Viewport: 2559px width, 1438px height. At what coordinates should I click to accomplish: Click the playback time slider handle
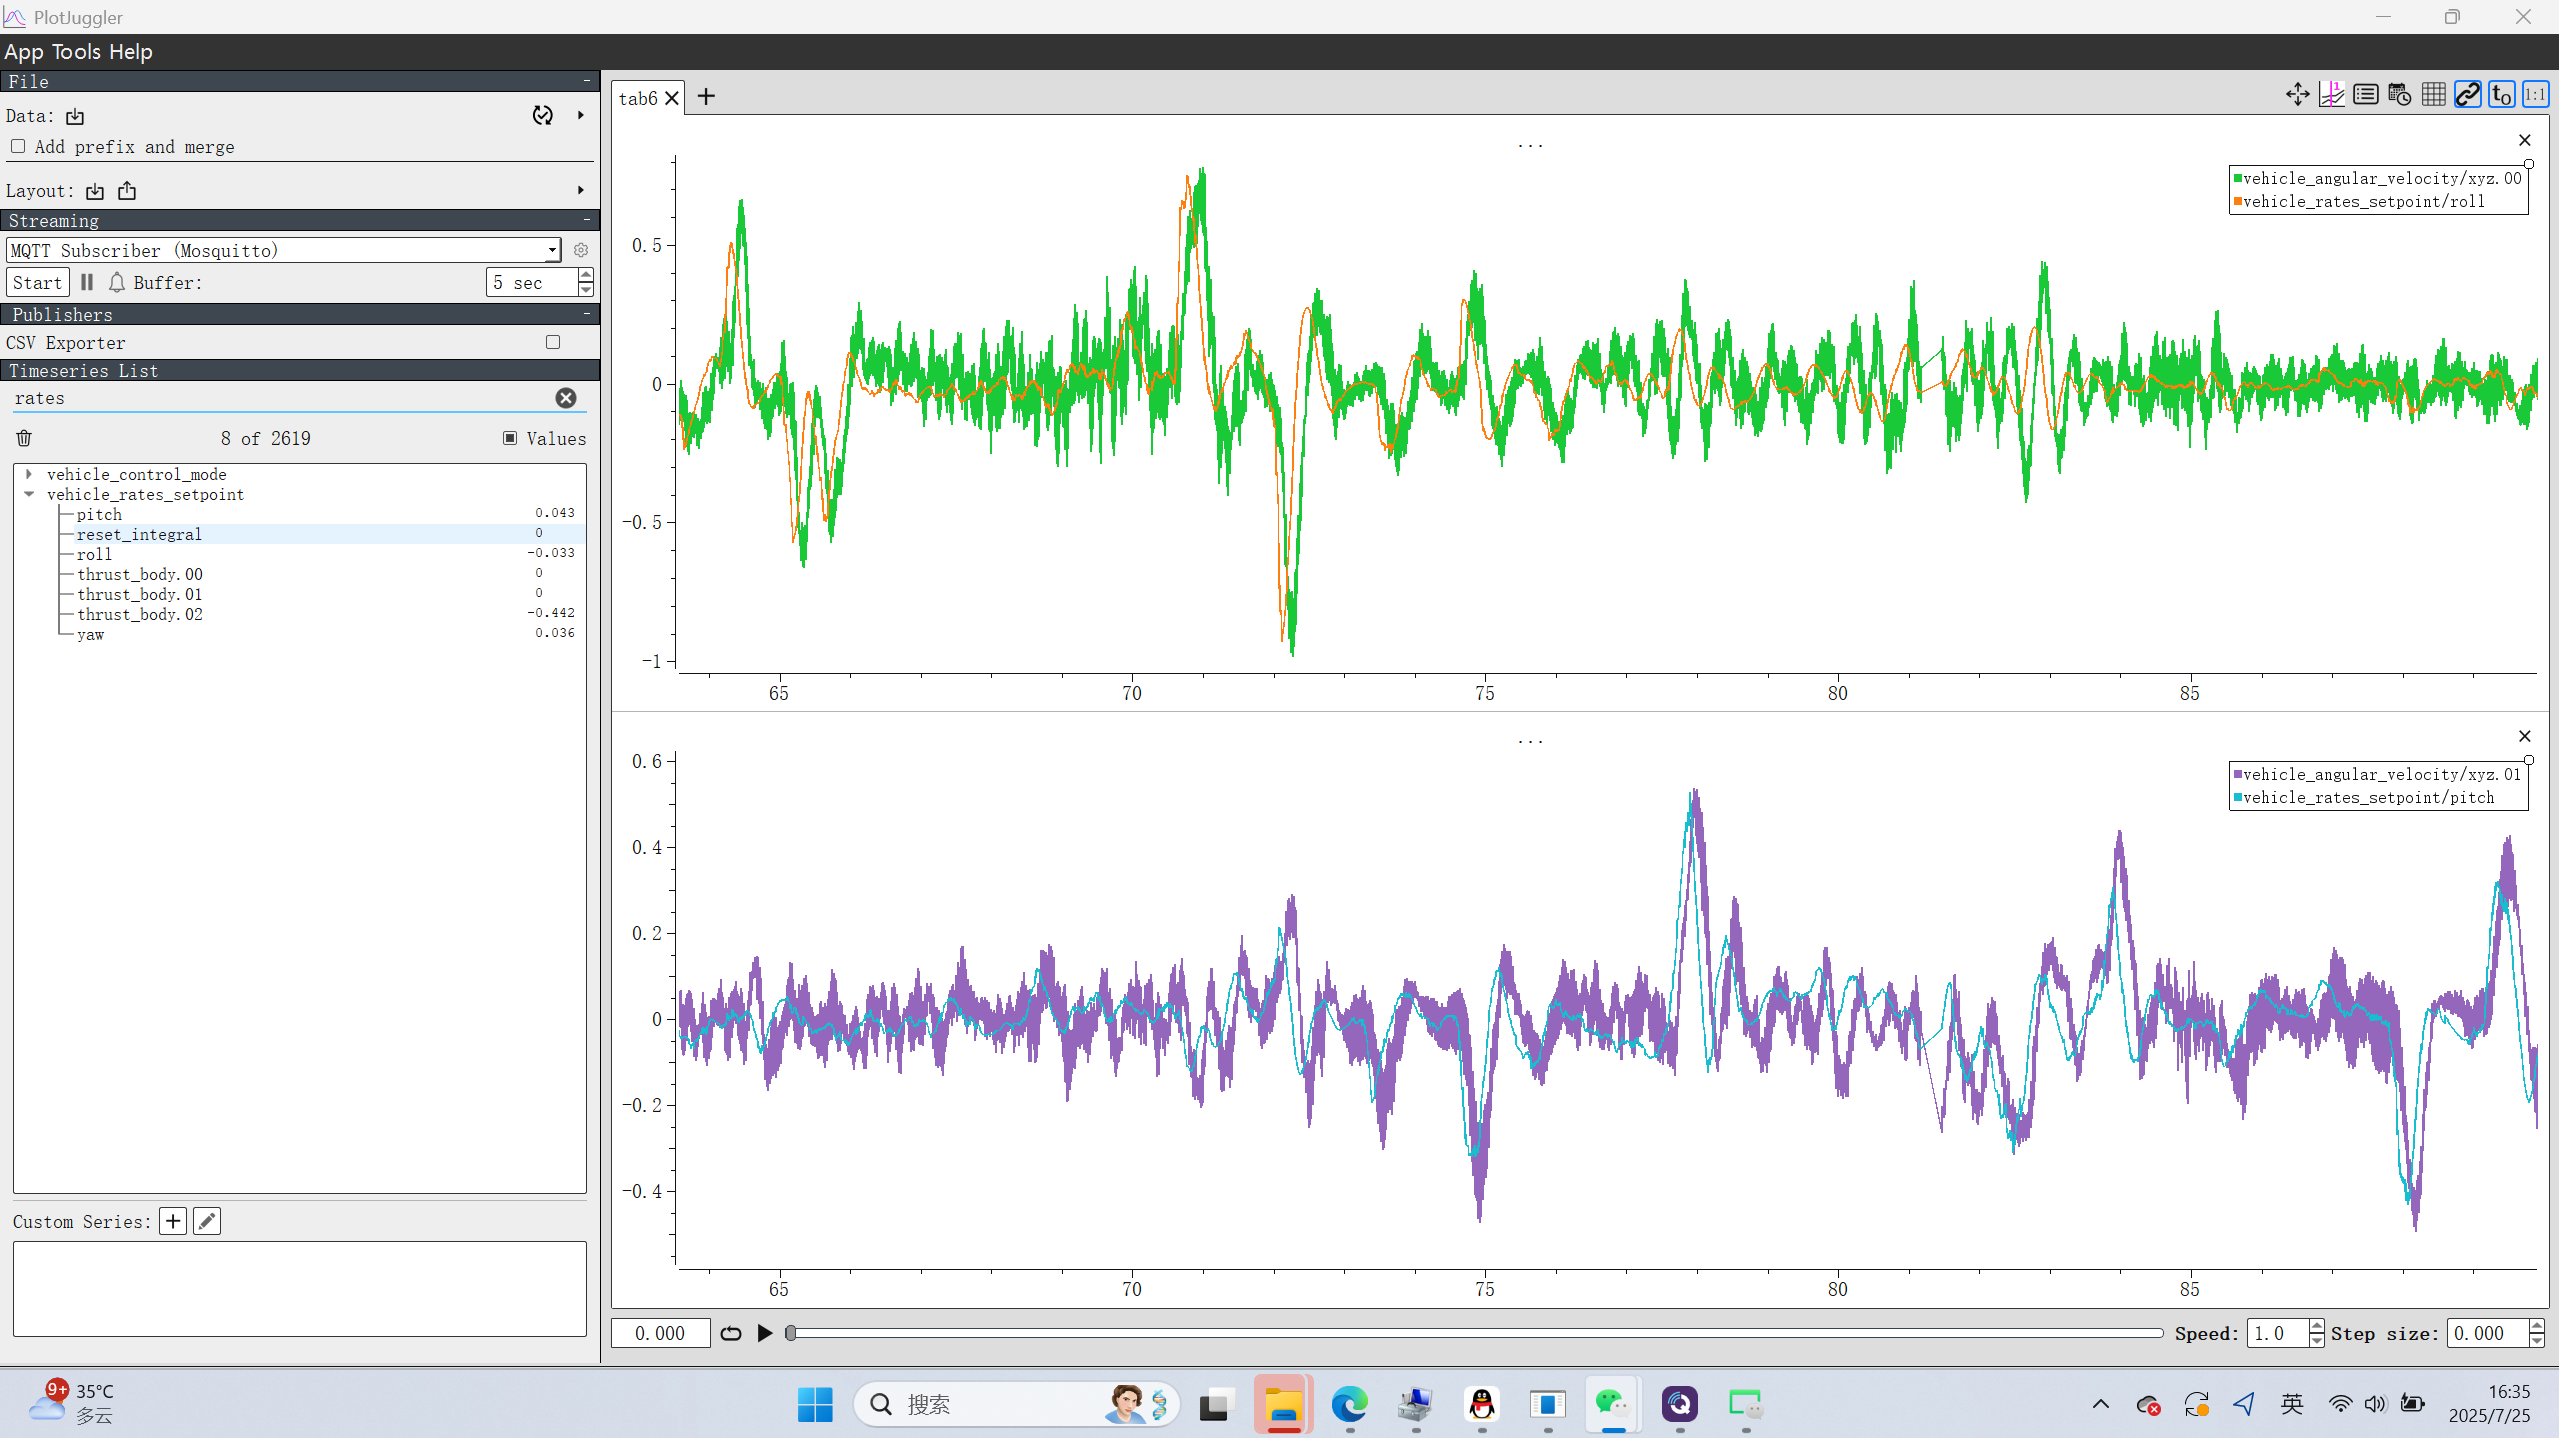pyautogui.click(x=791, y=1333)
